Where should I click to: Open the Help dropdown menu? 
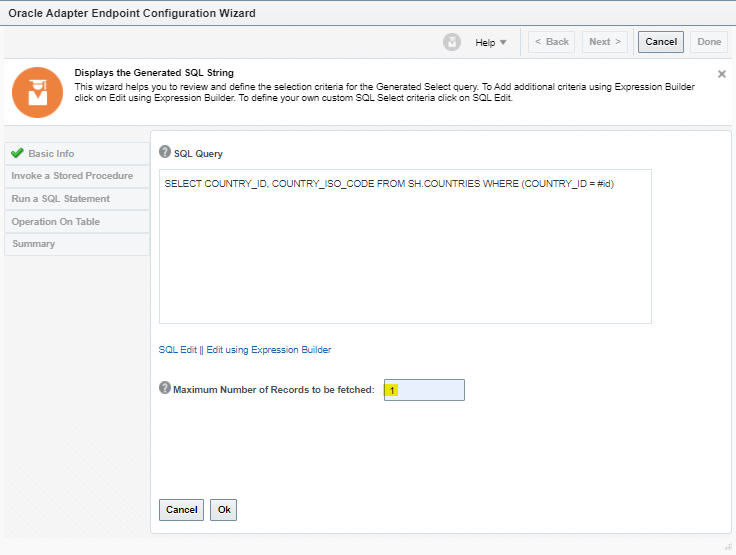click(x=491, y=42)
